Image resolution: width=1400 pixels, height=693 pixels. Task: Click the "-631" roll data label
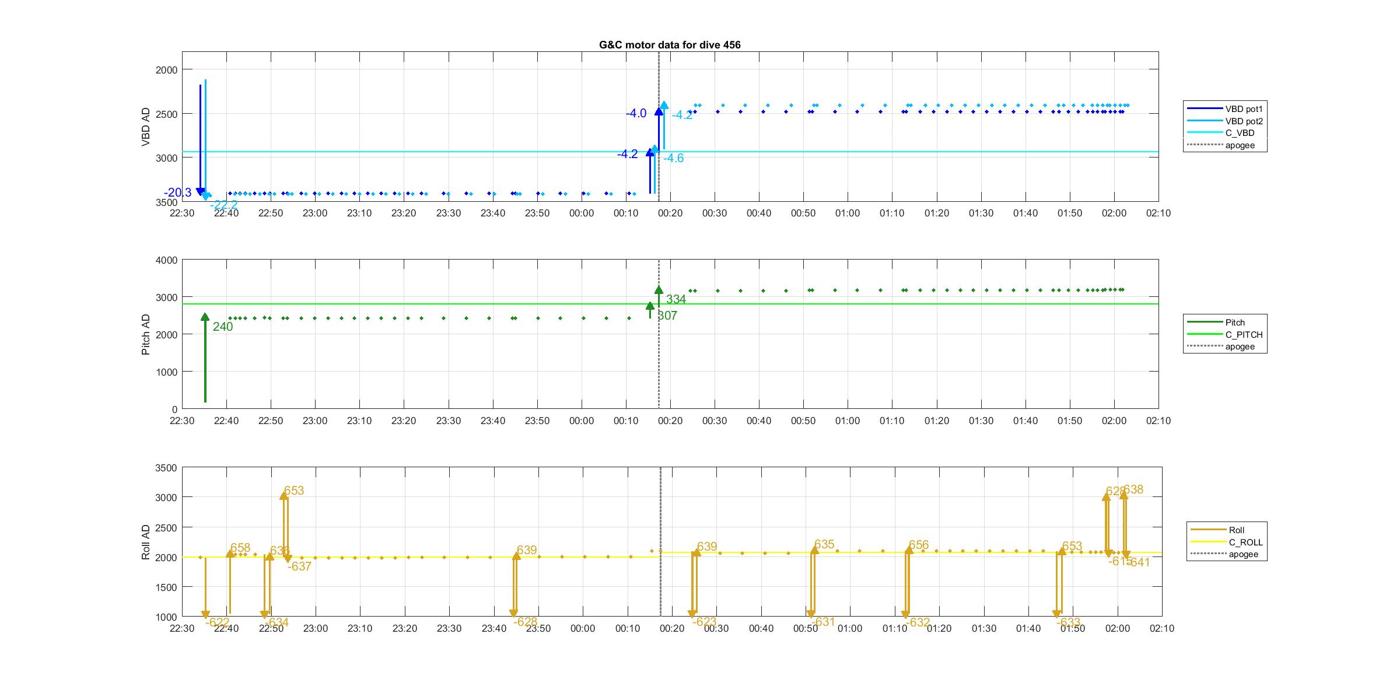tap(823, 622)
